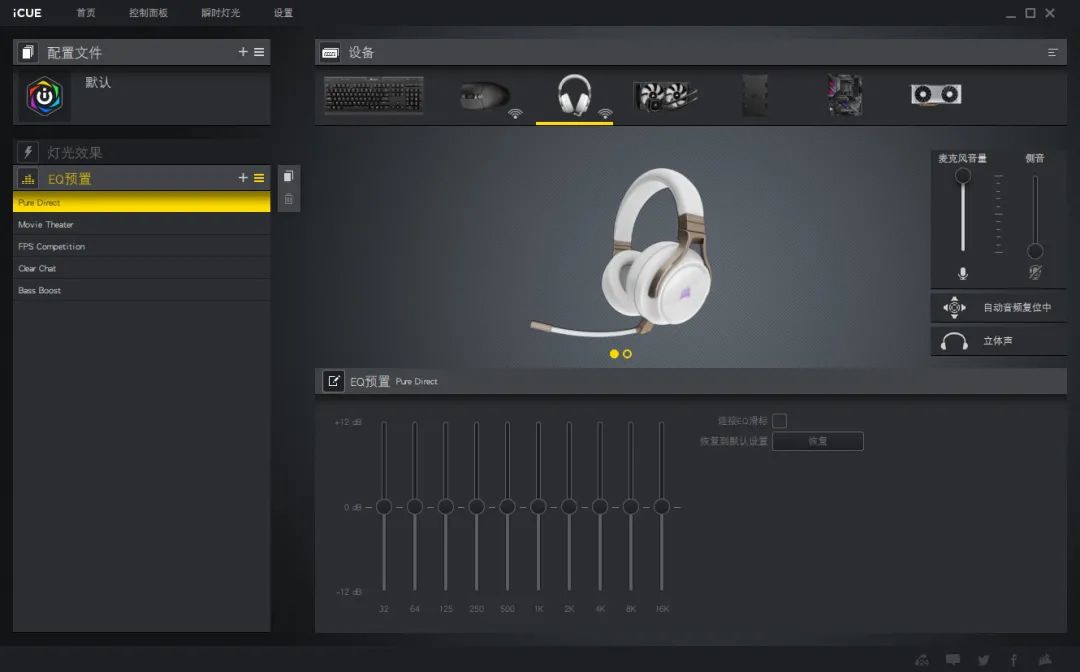The width and height of the screenshot is (1080, 672).
Task: Open the devices panel options menu
Action: click(x=1052, y=52)
